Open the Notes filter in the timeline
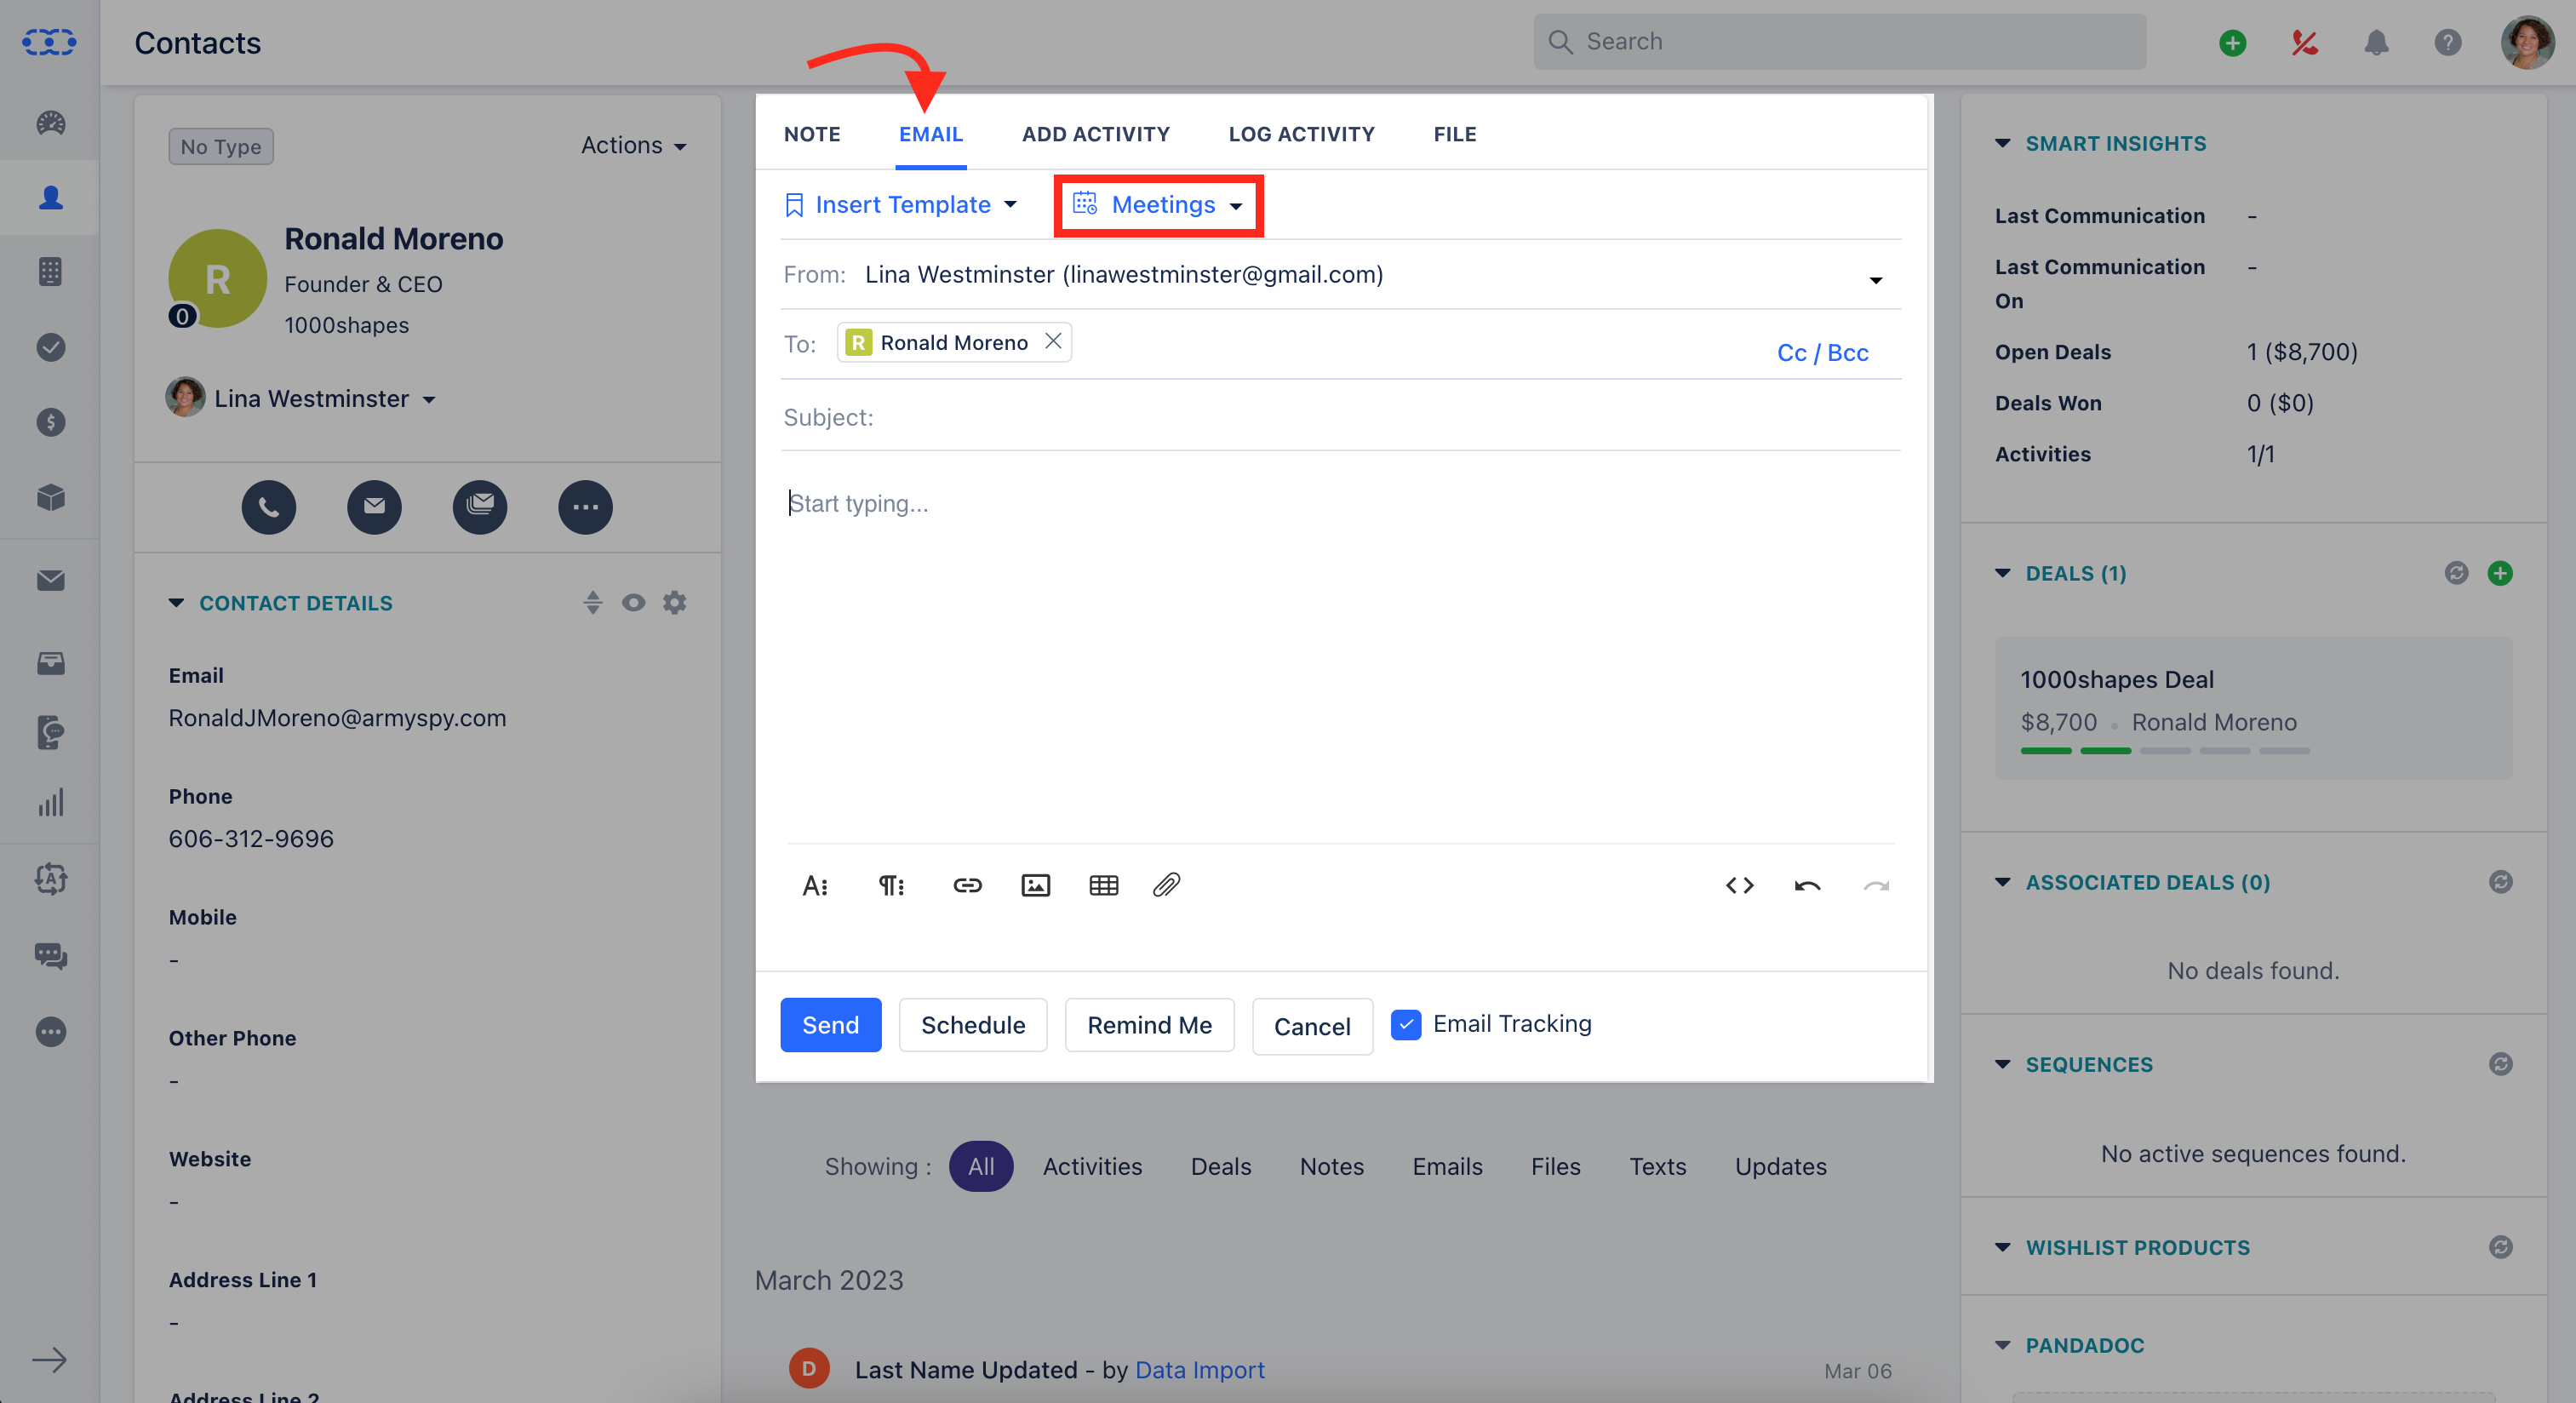 [x=1331, y=1165]
